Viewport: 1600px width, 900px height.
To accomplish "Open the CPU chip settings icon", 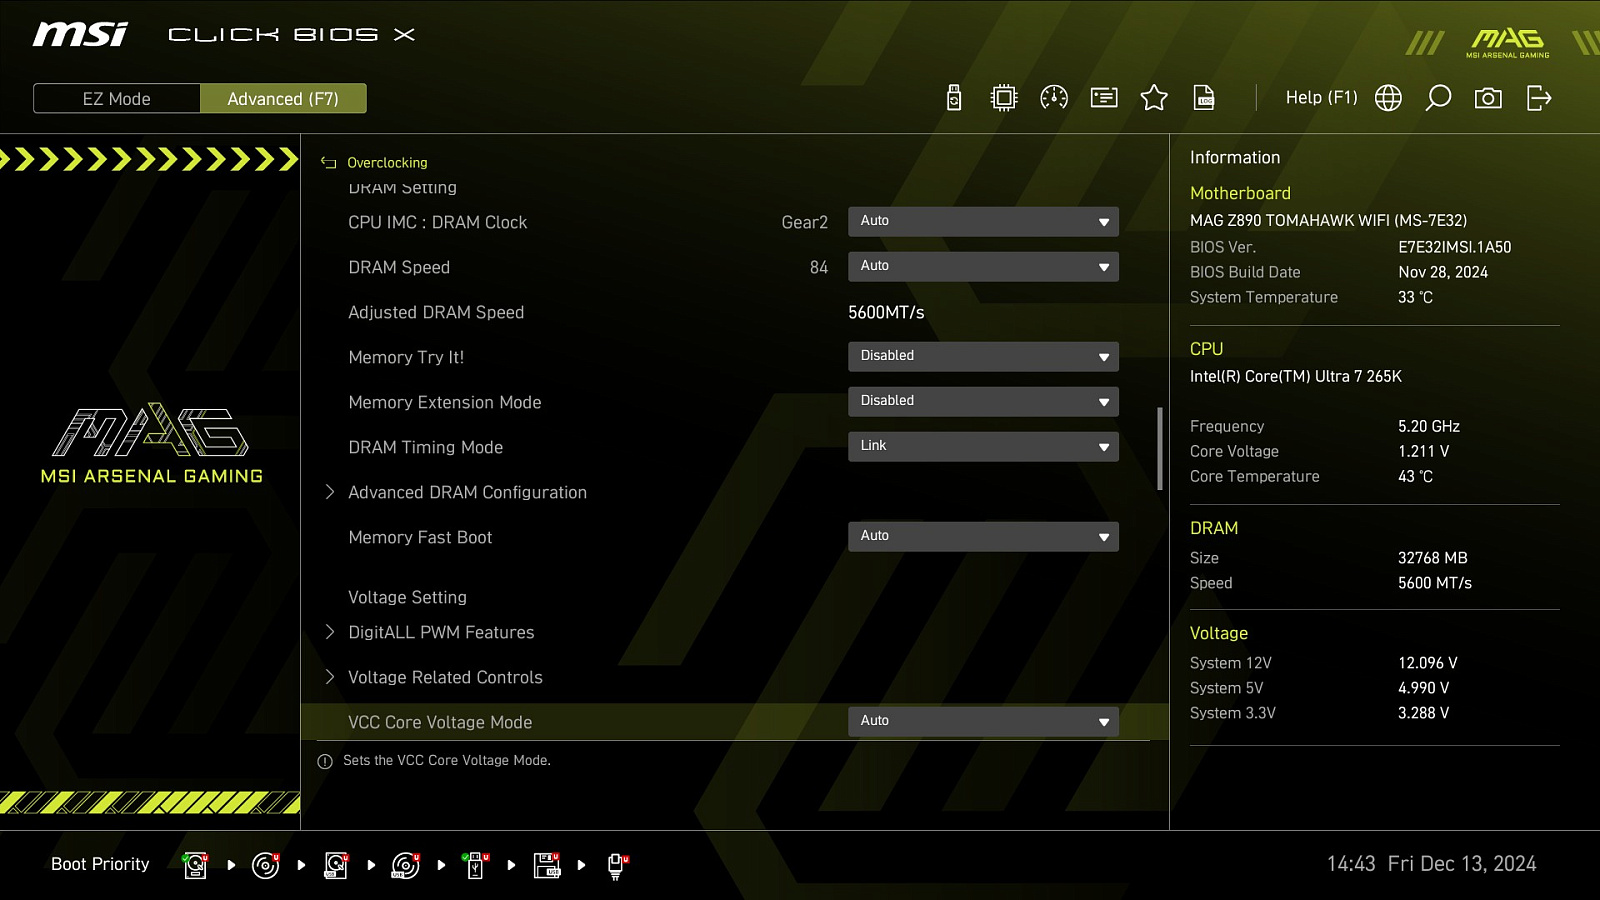I will 1004,98.
